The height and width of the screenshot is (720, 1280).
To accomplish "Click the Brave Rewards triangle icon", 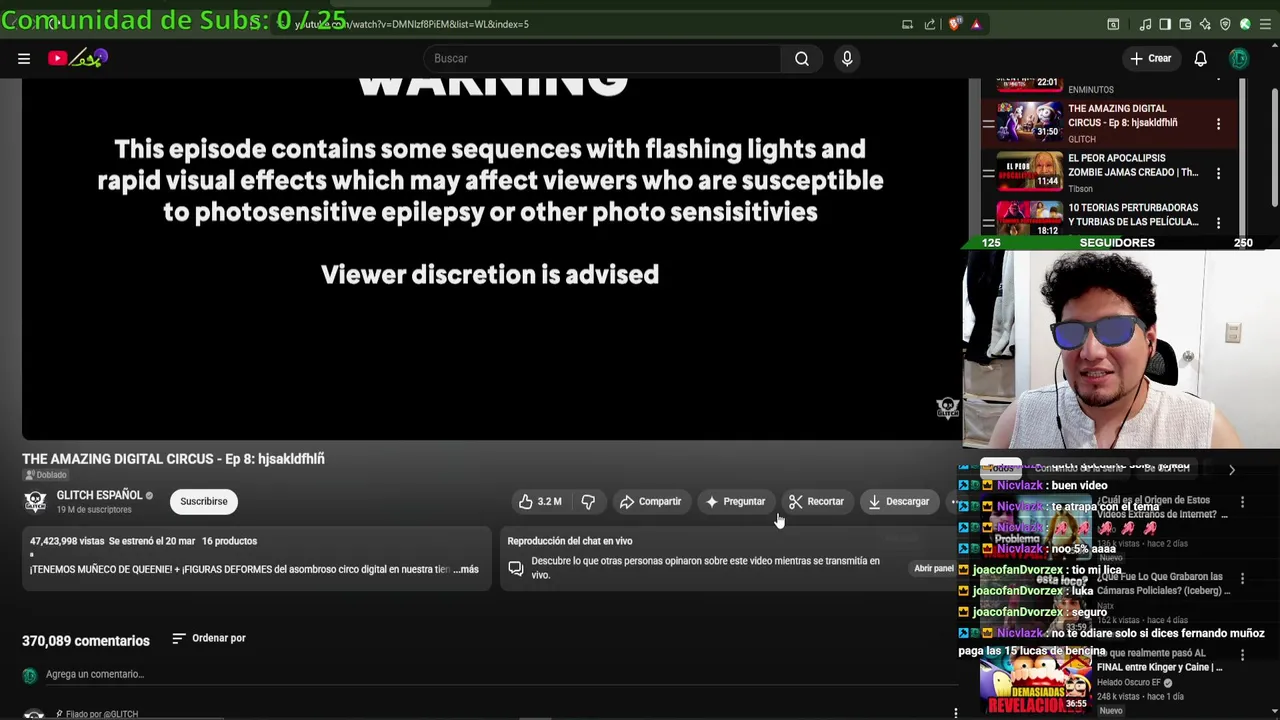I will [976, 24].
